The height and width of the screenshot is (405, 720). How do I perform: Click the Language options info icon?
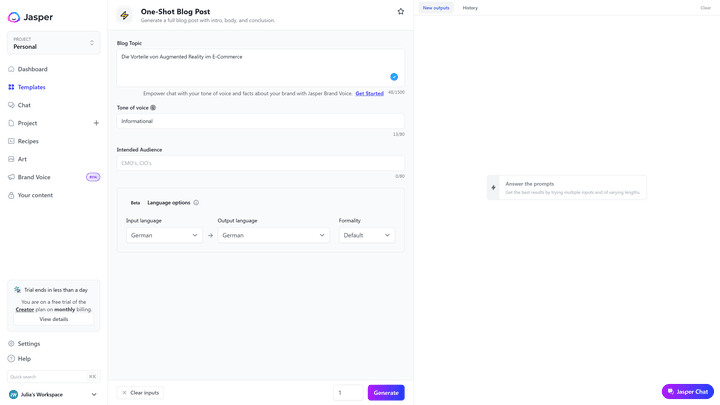[196, 203]
